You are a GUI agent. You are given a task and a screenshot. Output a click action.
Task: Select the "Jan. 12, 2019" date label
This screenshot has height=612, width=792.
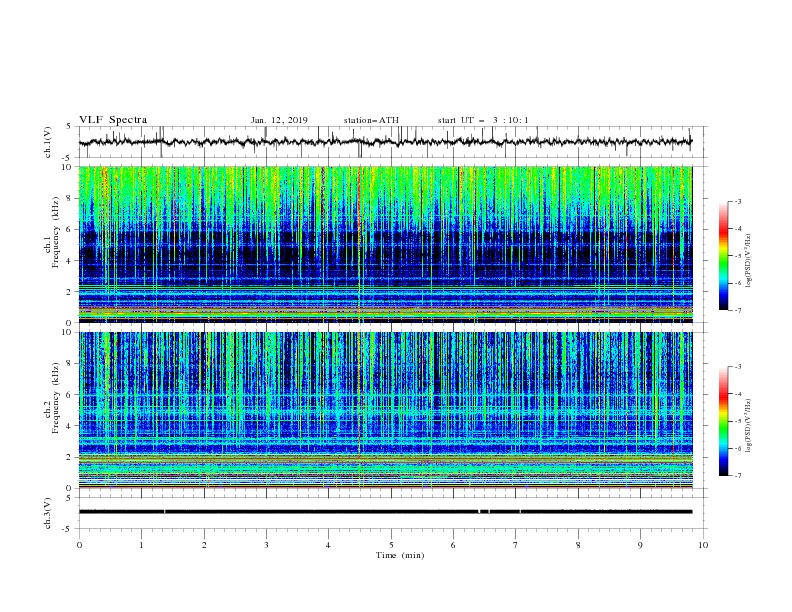point(279,120)
